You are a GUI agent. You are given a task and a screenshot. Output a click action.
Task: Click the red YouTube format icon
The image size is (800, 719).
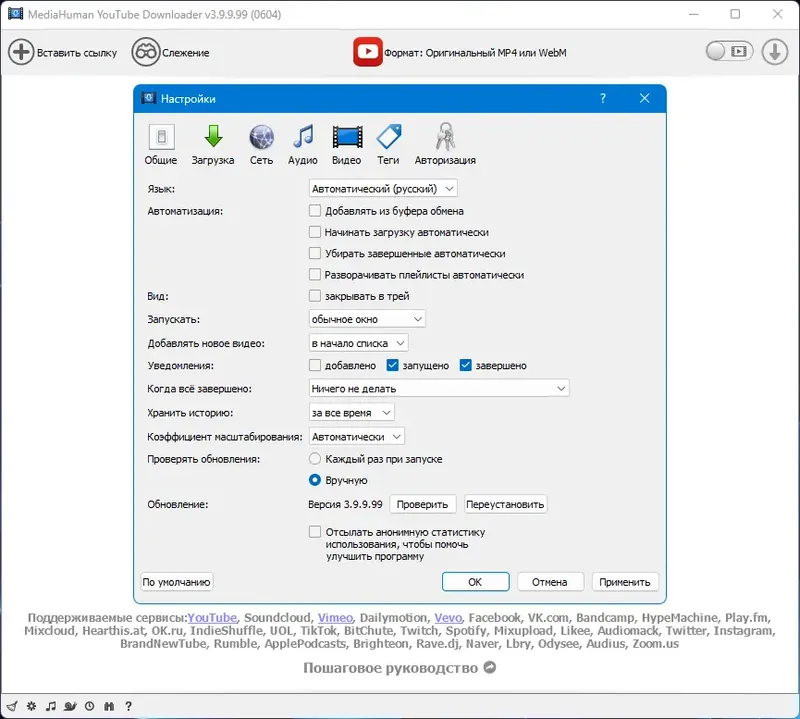point(367,52)
